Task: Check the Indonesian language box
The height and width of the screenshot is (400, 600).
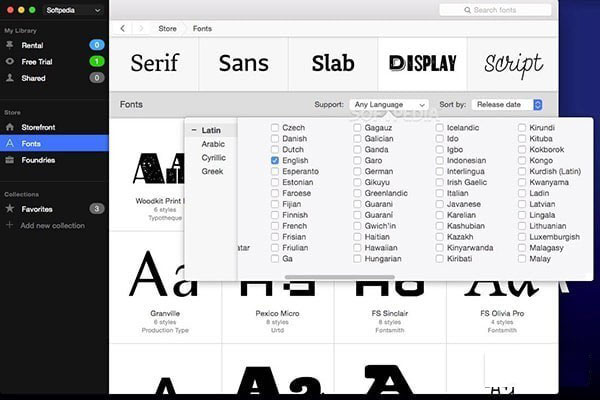Action: click(x=440, y=160)
